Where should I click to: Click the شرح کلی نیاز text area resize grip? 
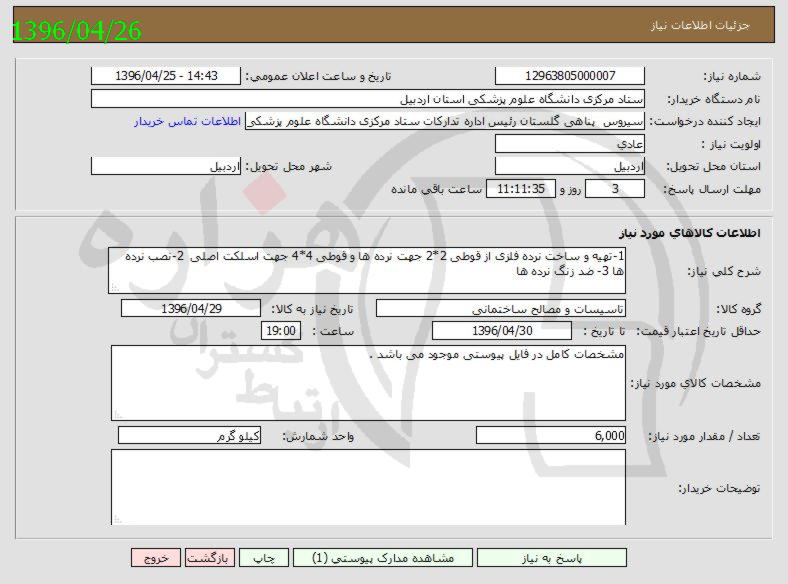tap(115, 287)
